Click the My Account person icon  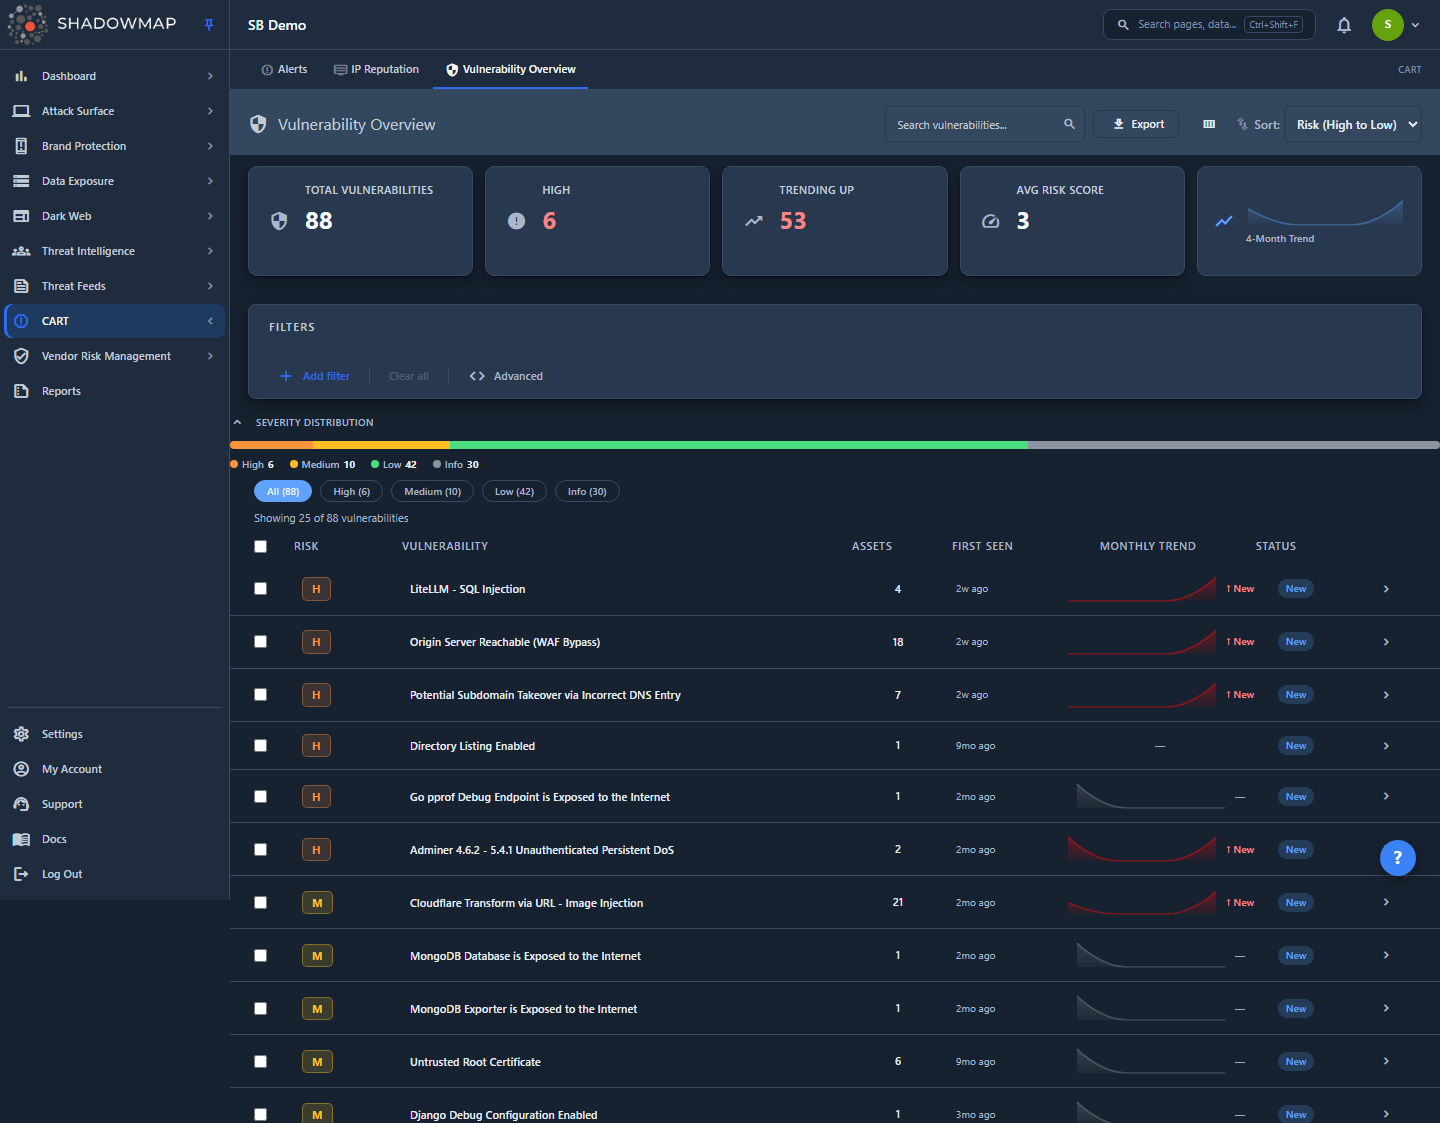[x=21, y=769]
